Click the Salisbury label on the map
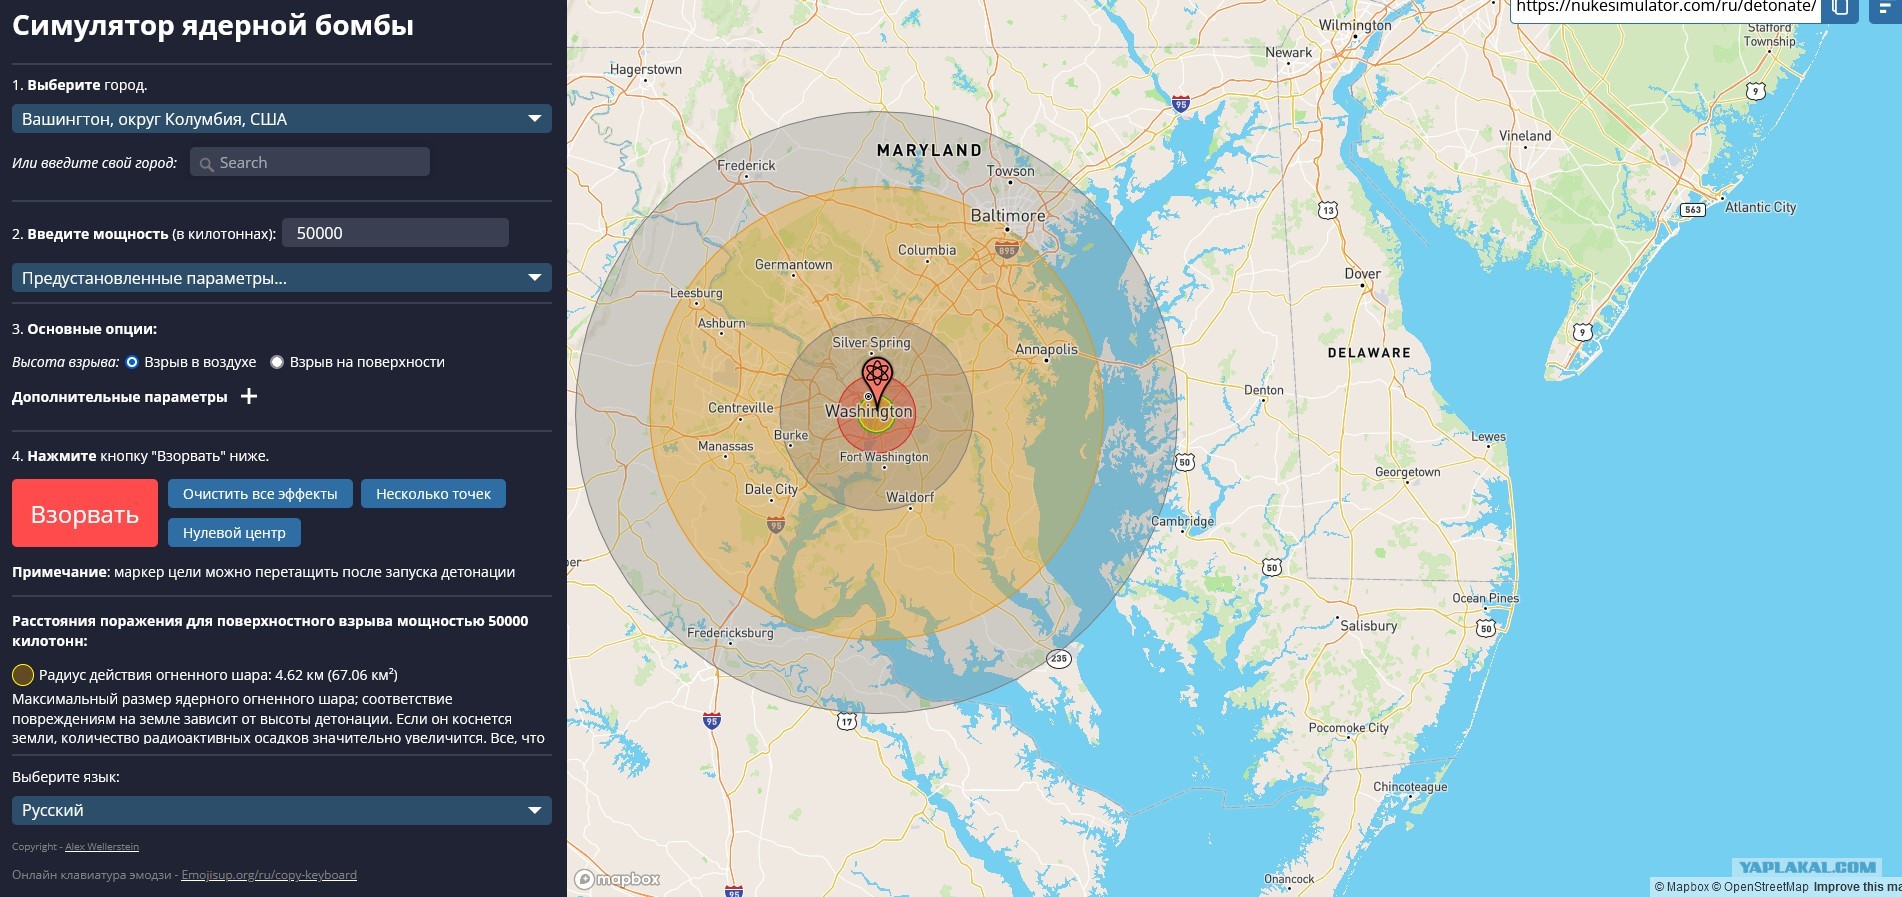 click(x=1369, y=626)
